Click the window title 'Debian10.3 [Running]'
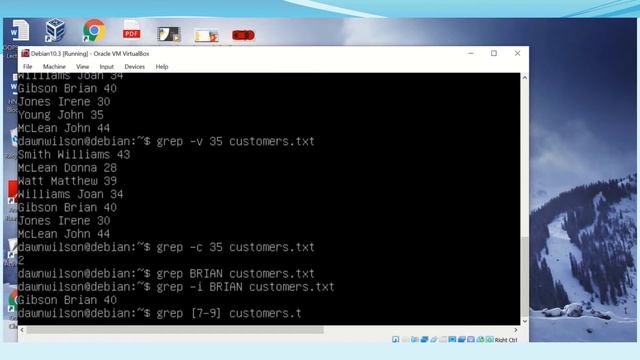The width and height of the screenshot is (640, 360). point(60,53)
